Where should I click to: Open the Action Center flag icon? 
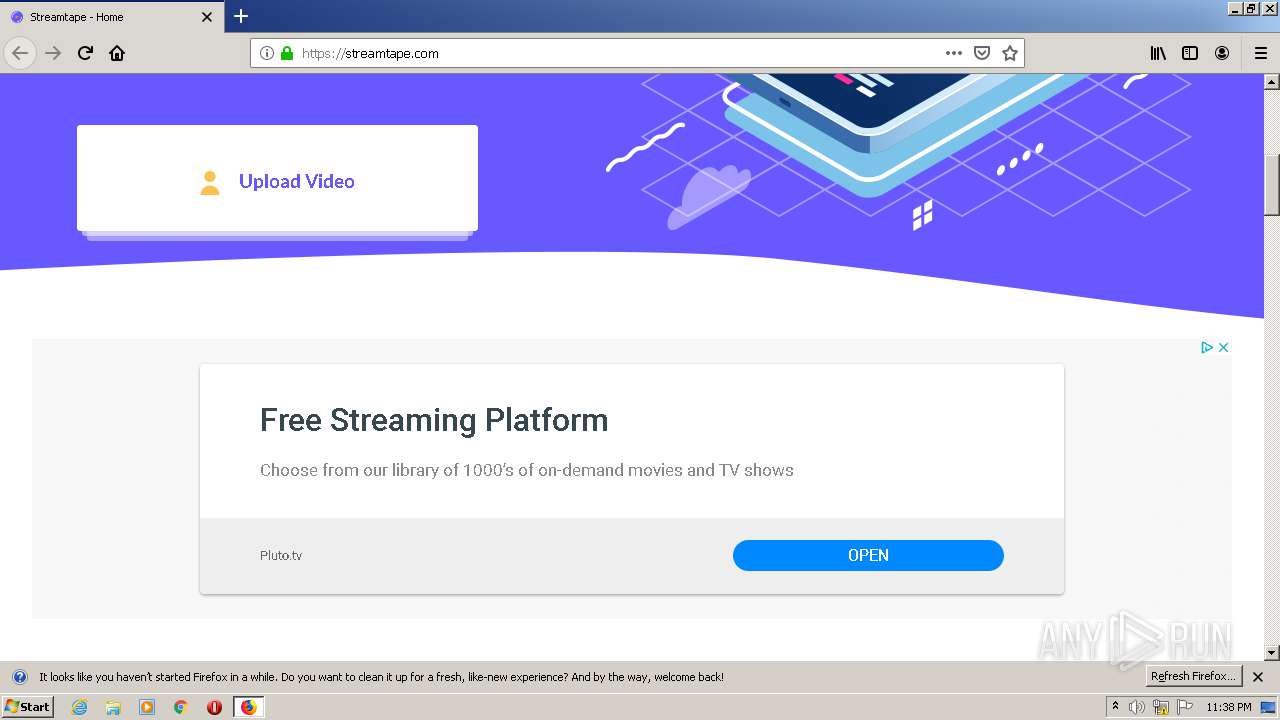click(1184, 707)
